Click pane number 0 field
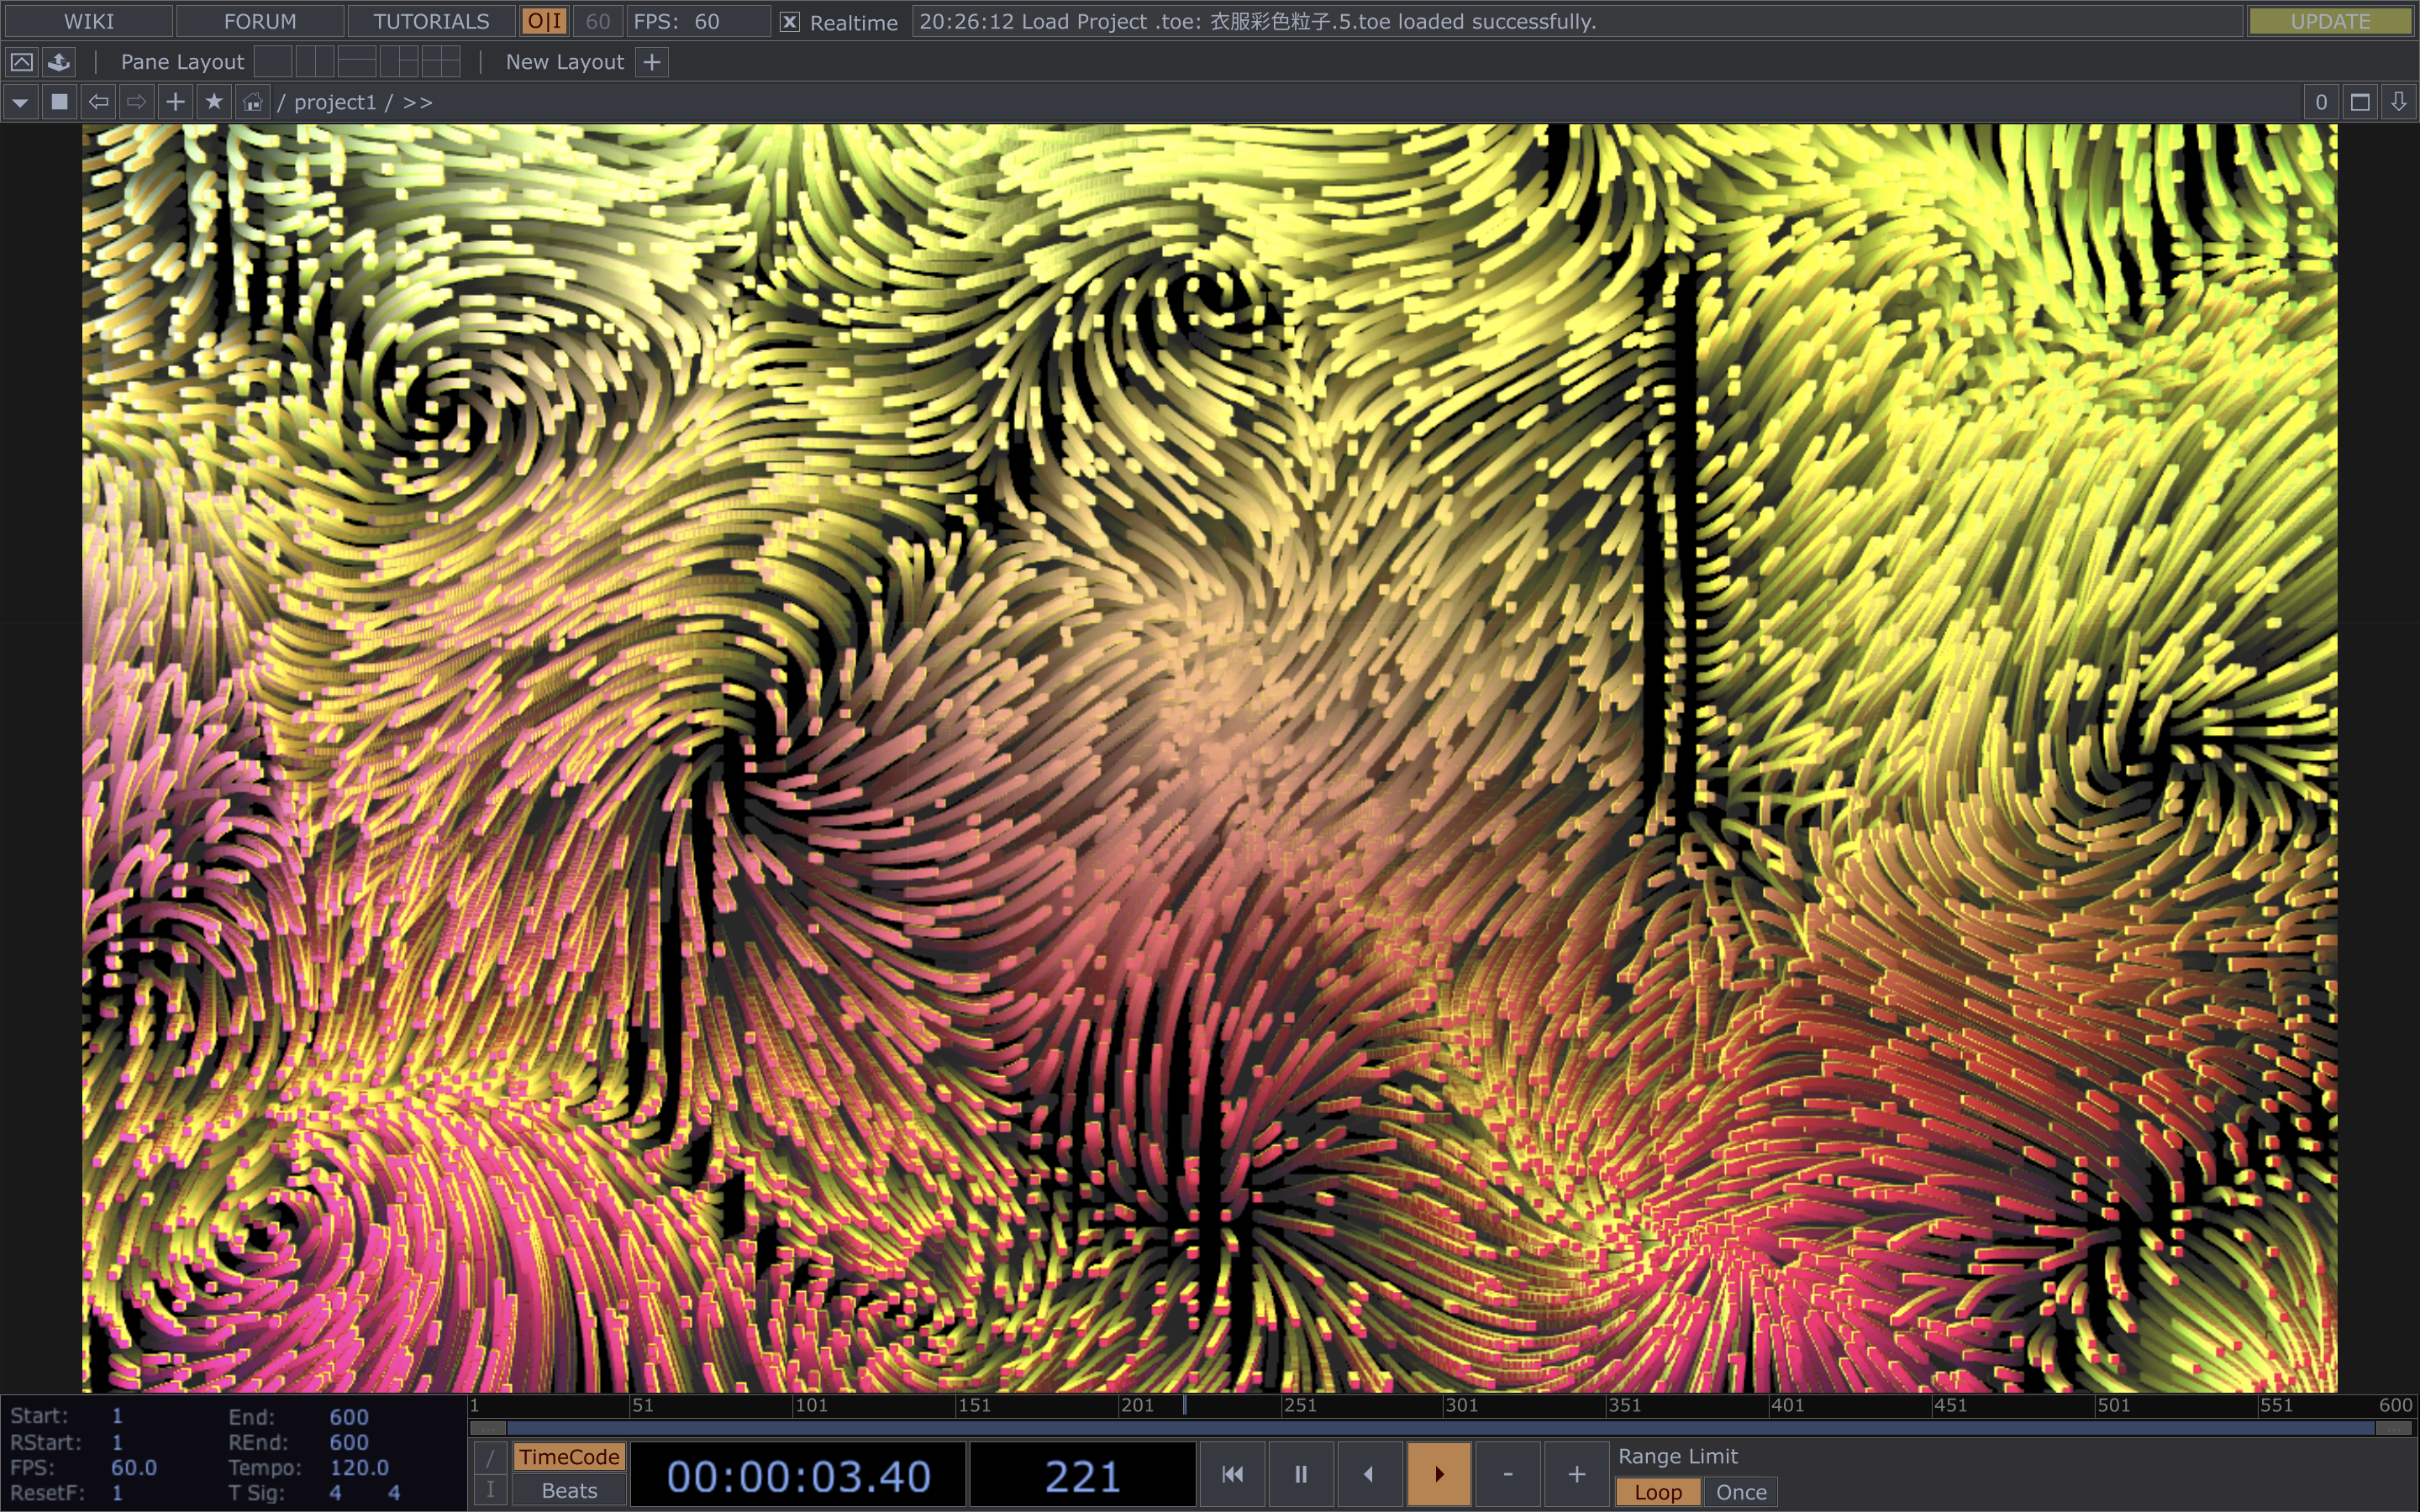This screenshot has height=1512, width=2420. 2321,102
